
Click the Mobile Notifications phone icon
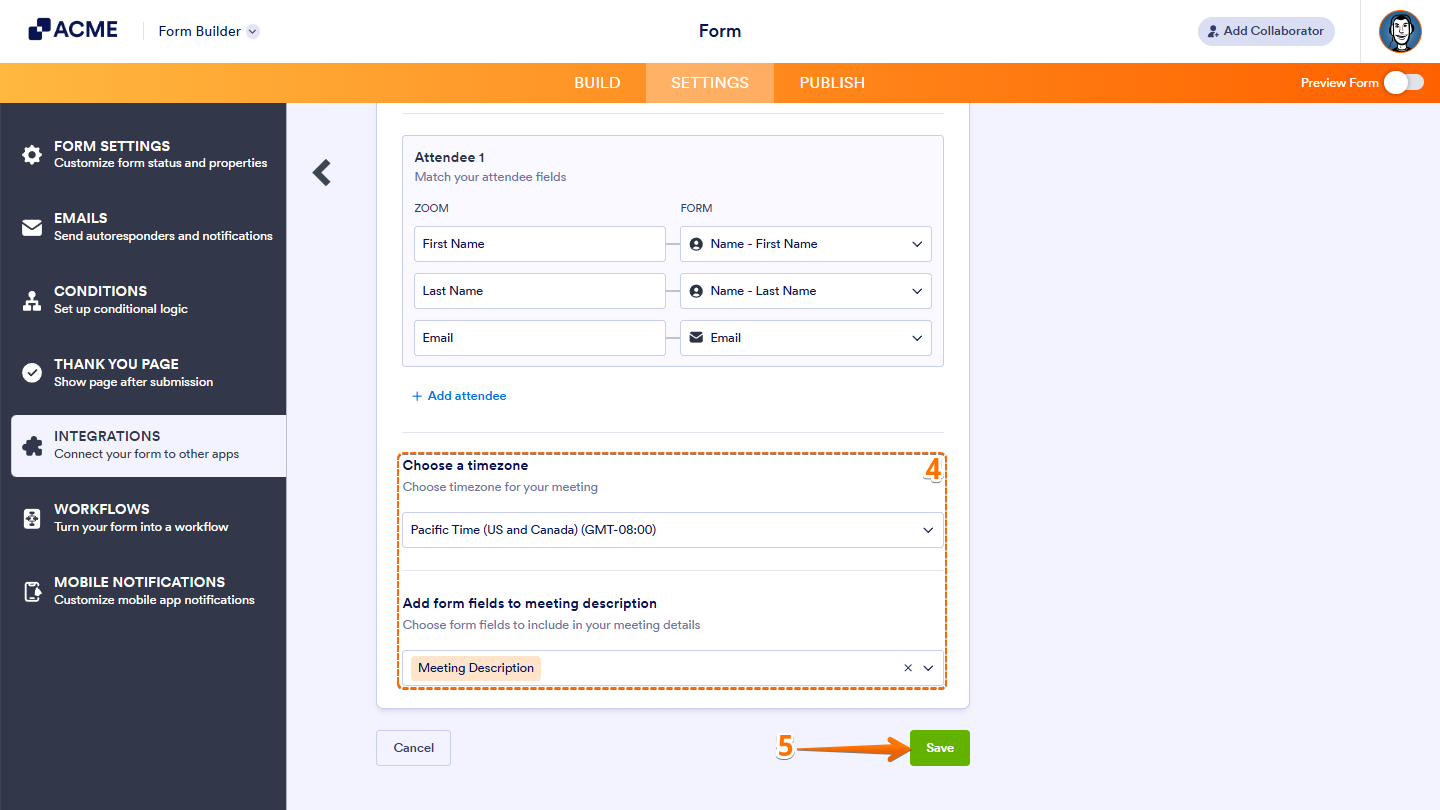coord(30,589)
